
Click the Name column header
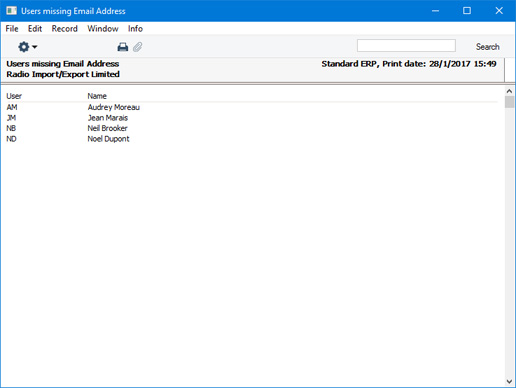coord(97,96)
